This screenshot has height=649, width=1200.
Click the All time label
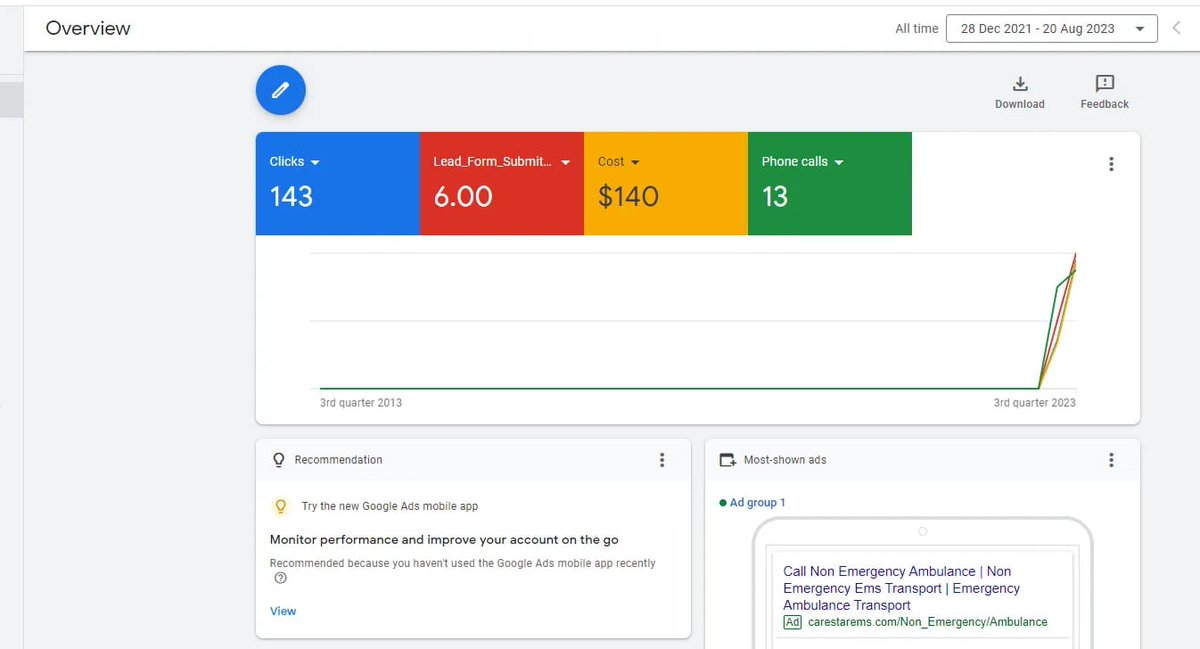coord(916,29)
